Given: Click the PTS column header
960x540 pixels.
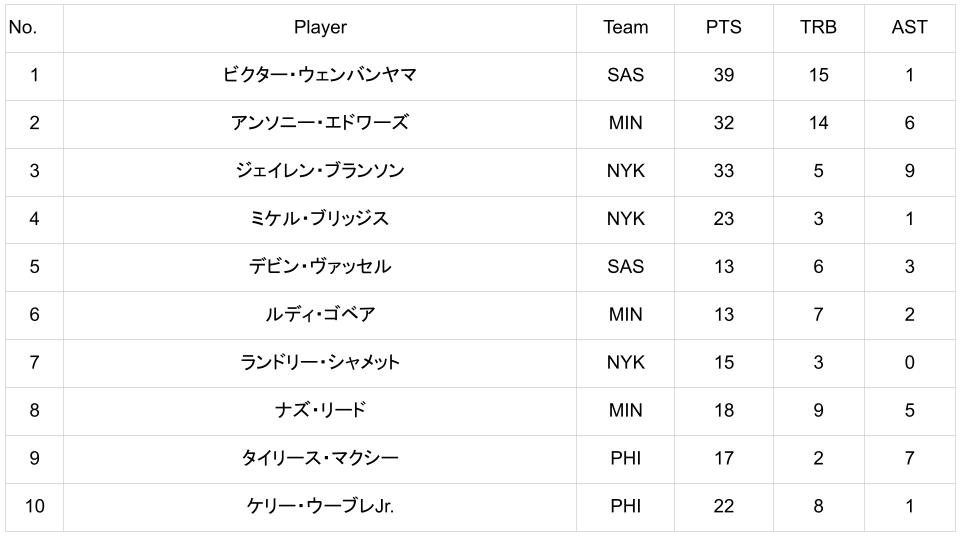Looking at the screenshot, I should (x=724, y=28).
